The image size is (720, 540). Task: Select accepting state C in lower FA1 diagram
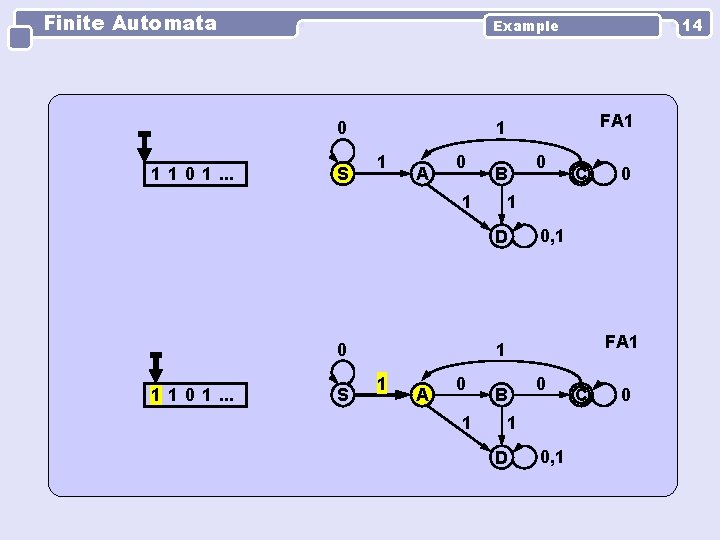(x=581, y=395)
